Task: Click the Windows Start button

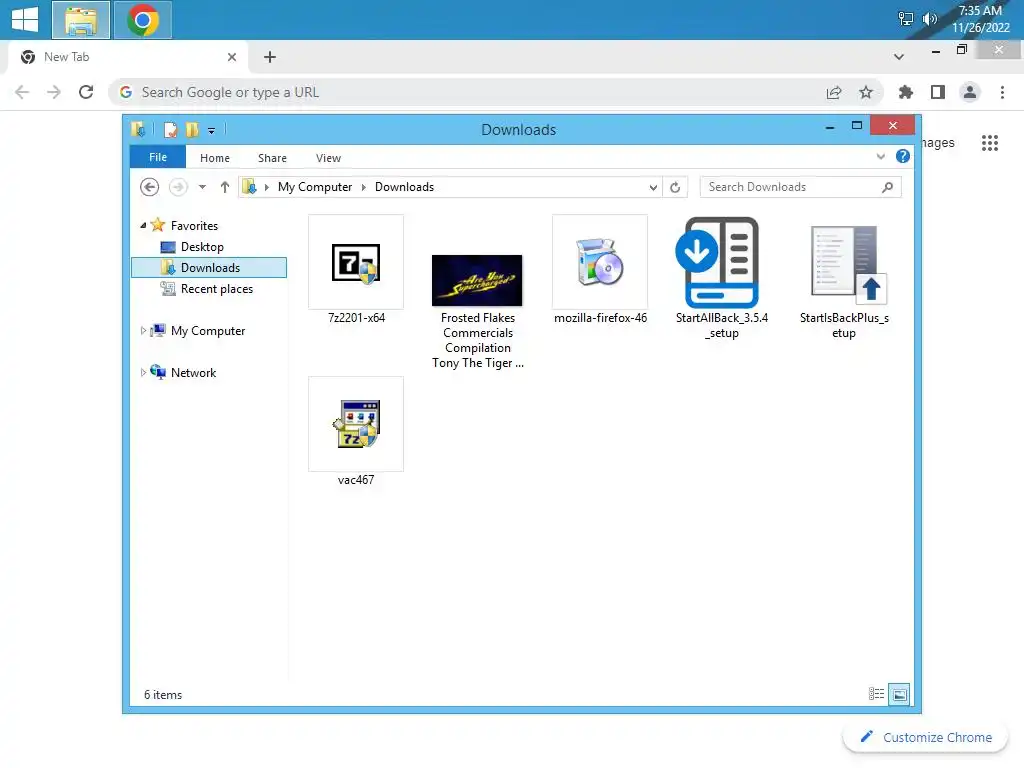Action: 25,20
